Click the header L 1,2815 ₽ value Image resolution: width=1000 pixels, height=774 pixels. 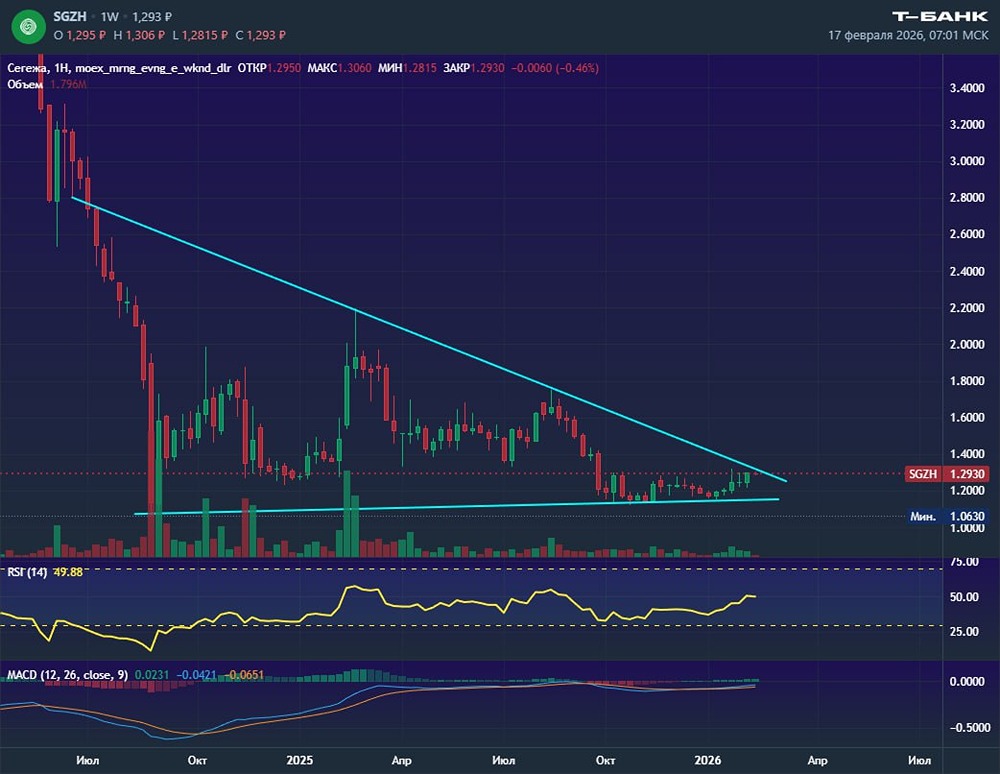200,35
